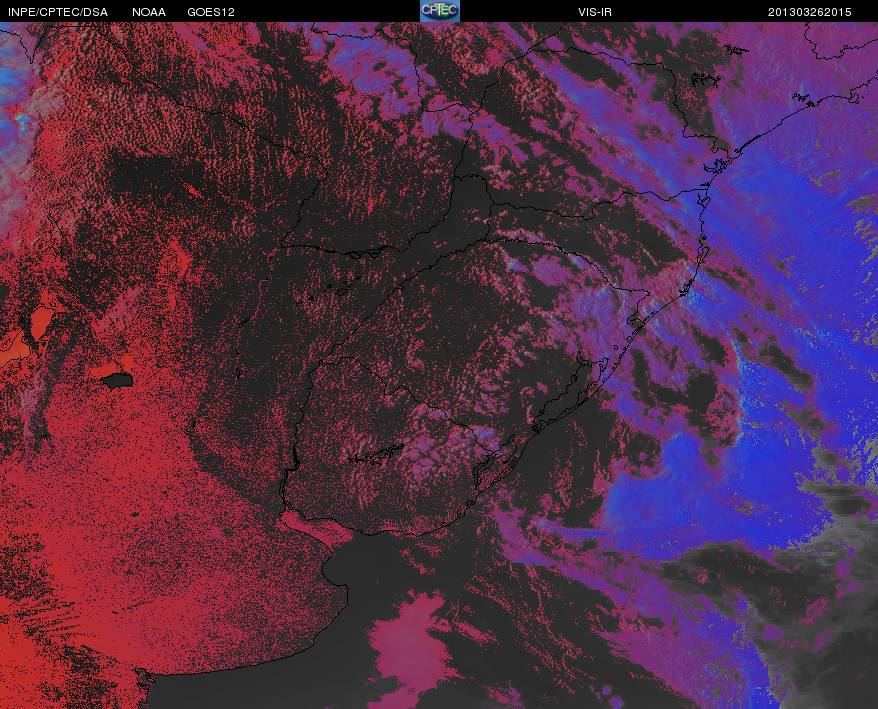Click the GOES12 satellite label

click(x=211, y=12)
